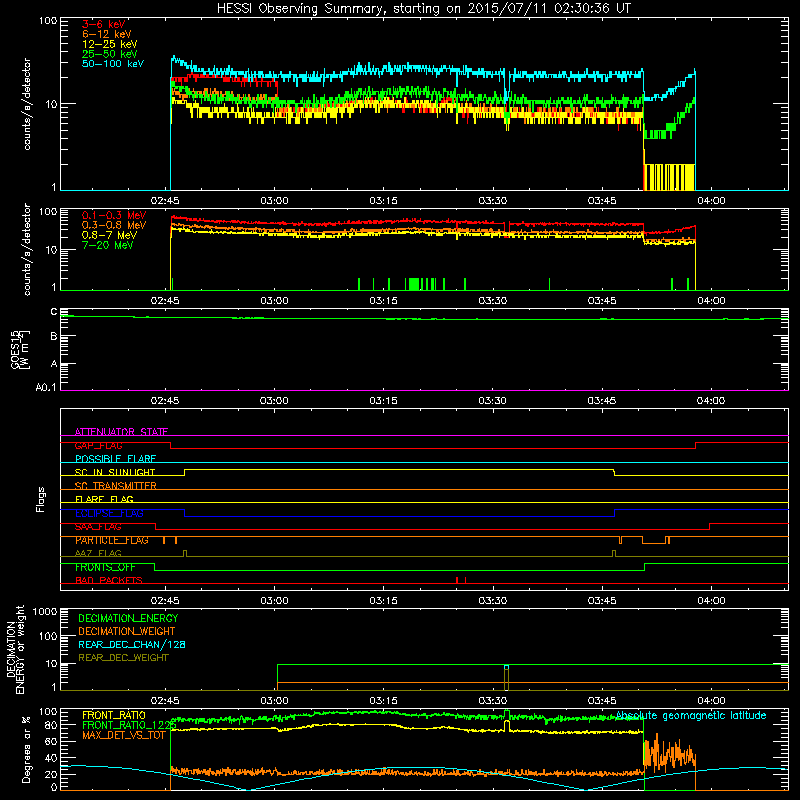The image size is (800, 800).
Task: Click the REAR_DEC_CHAN/128 legend label
Action: tap(132, 645)
